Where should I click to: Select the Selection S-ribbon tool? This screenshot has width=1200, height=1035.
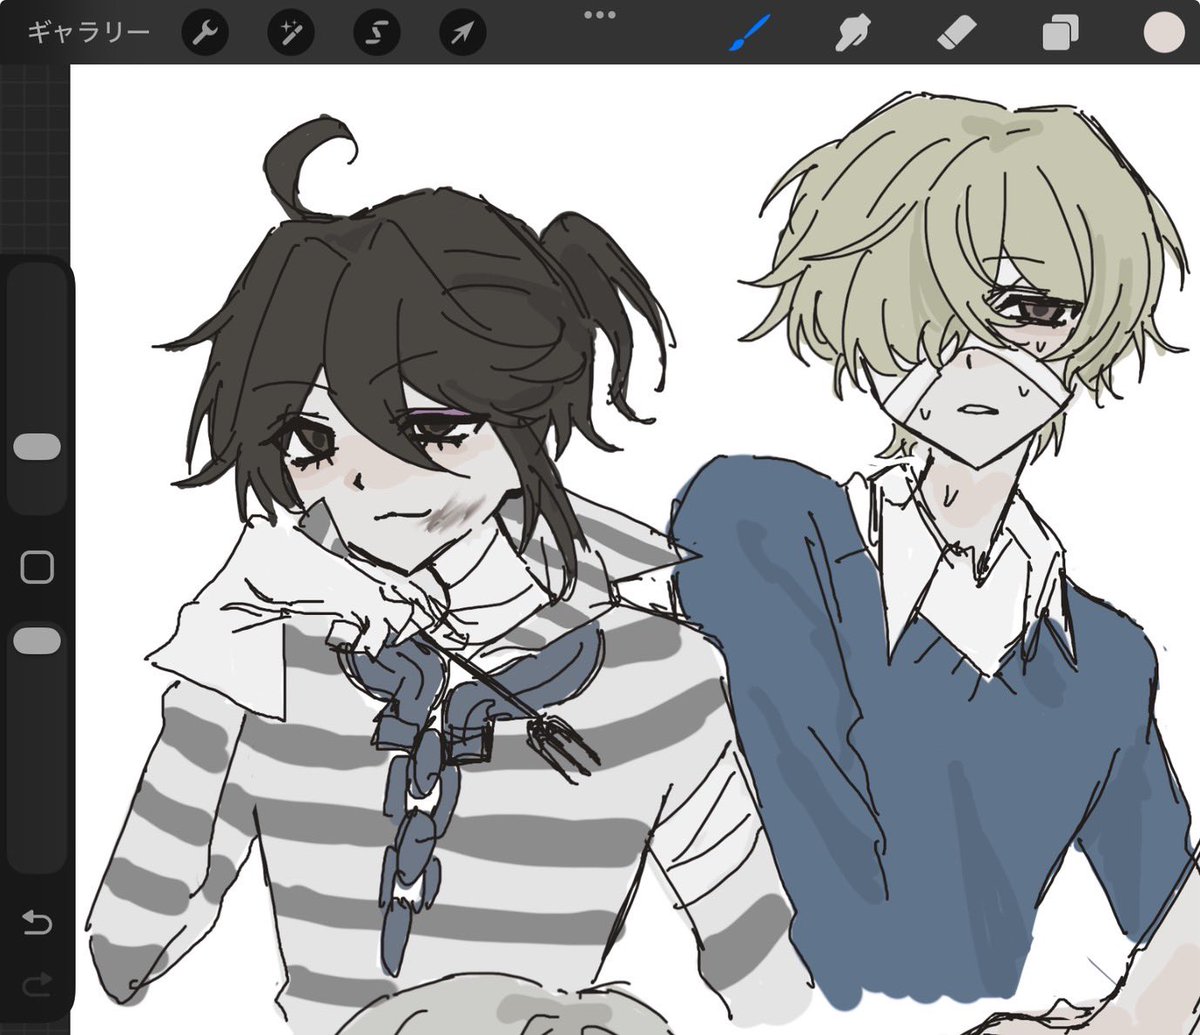(x=377, y=34)
